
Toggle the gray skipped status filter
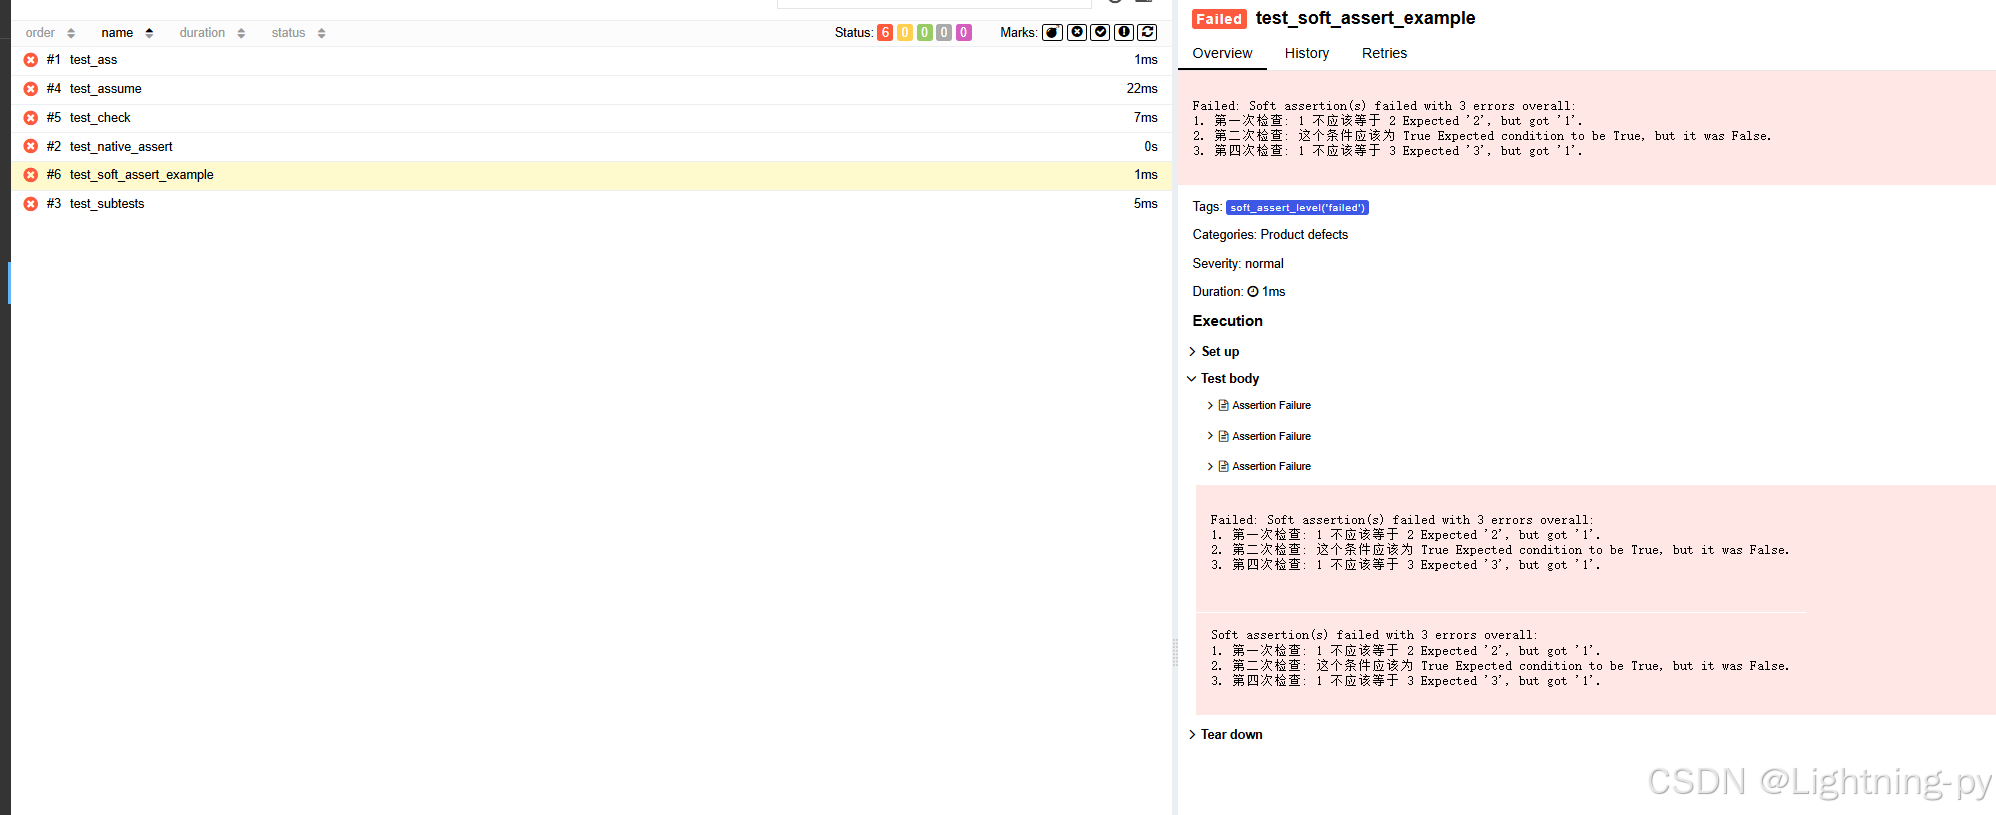coord(944,32)
